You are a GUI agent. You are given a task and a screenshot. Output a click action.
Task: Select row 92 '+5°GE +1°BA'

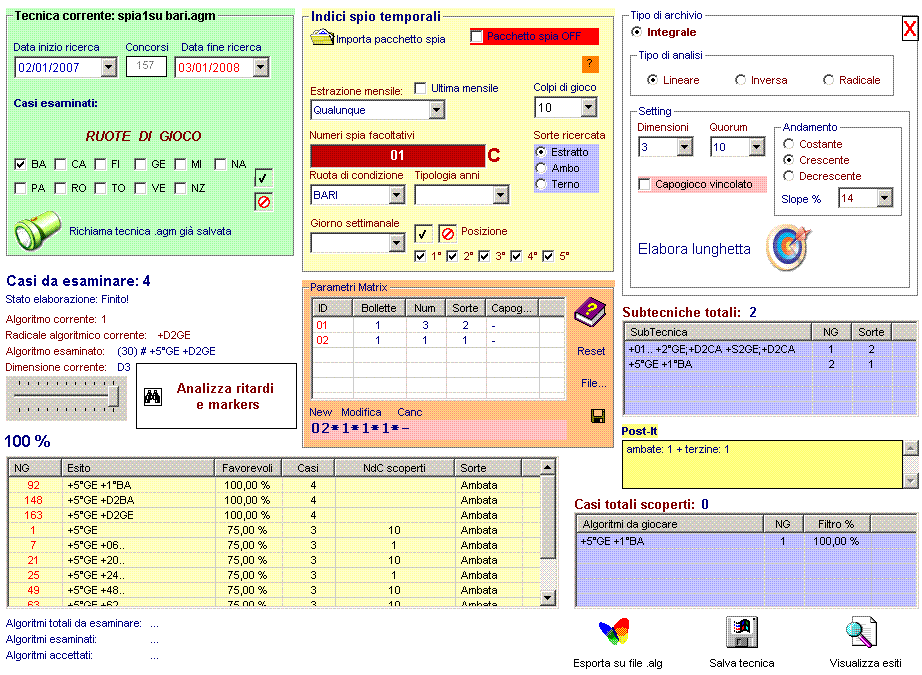(274, 485)
